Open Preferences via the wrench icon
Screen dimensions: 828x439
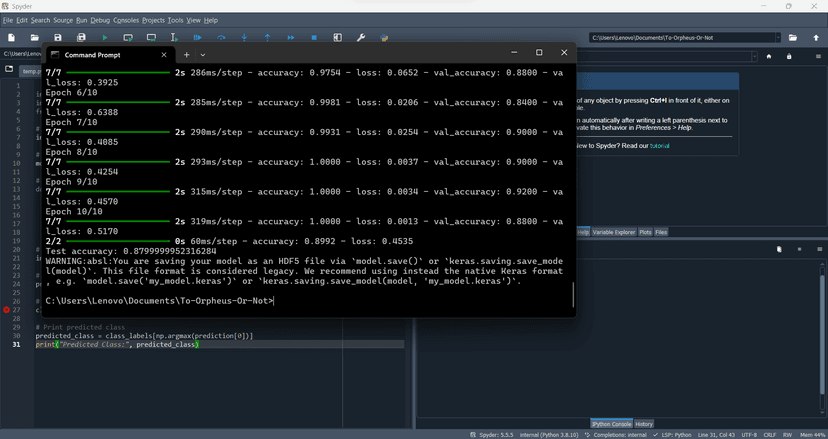[x=361, y=38]
